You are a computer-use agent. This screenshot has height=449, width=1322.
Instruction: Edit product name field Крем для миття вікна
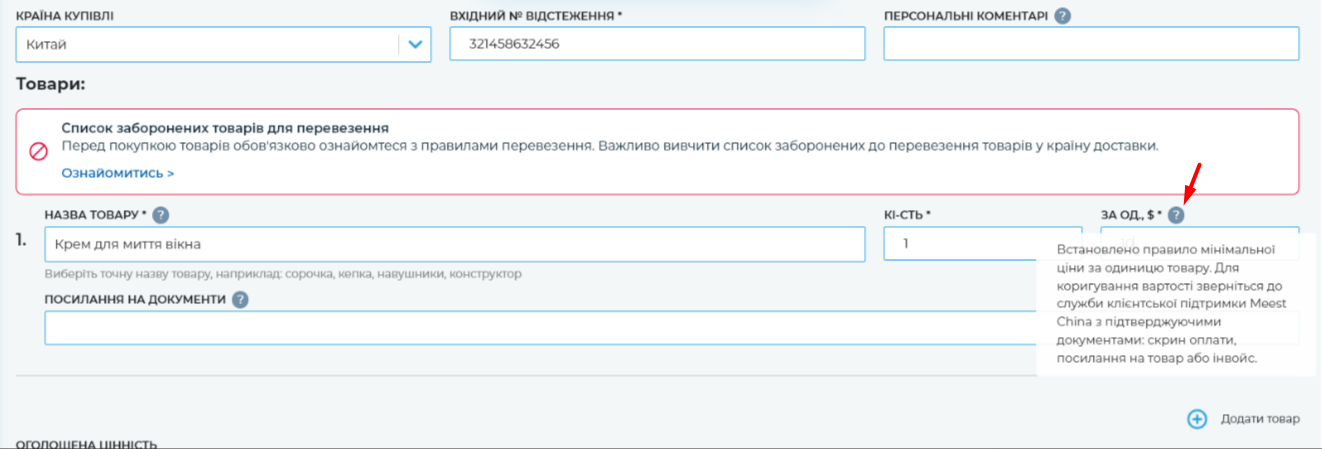coord(455,244)
